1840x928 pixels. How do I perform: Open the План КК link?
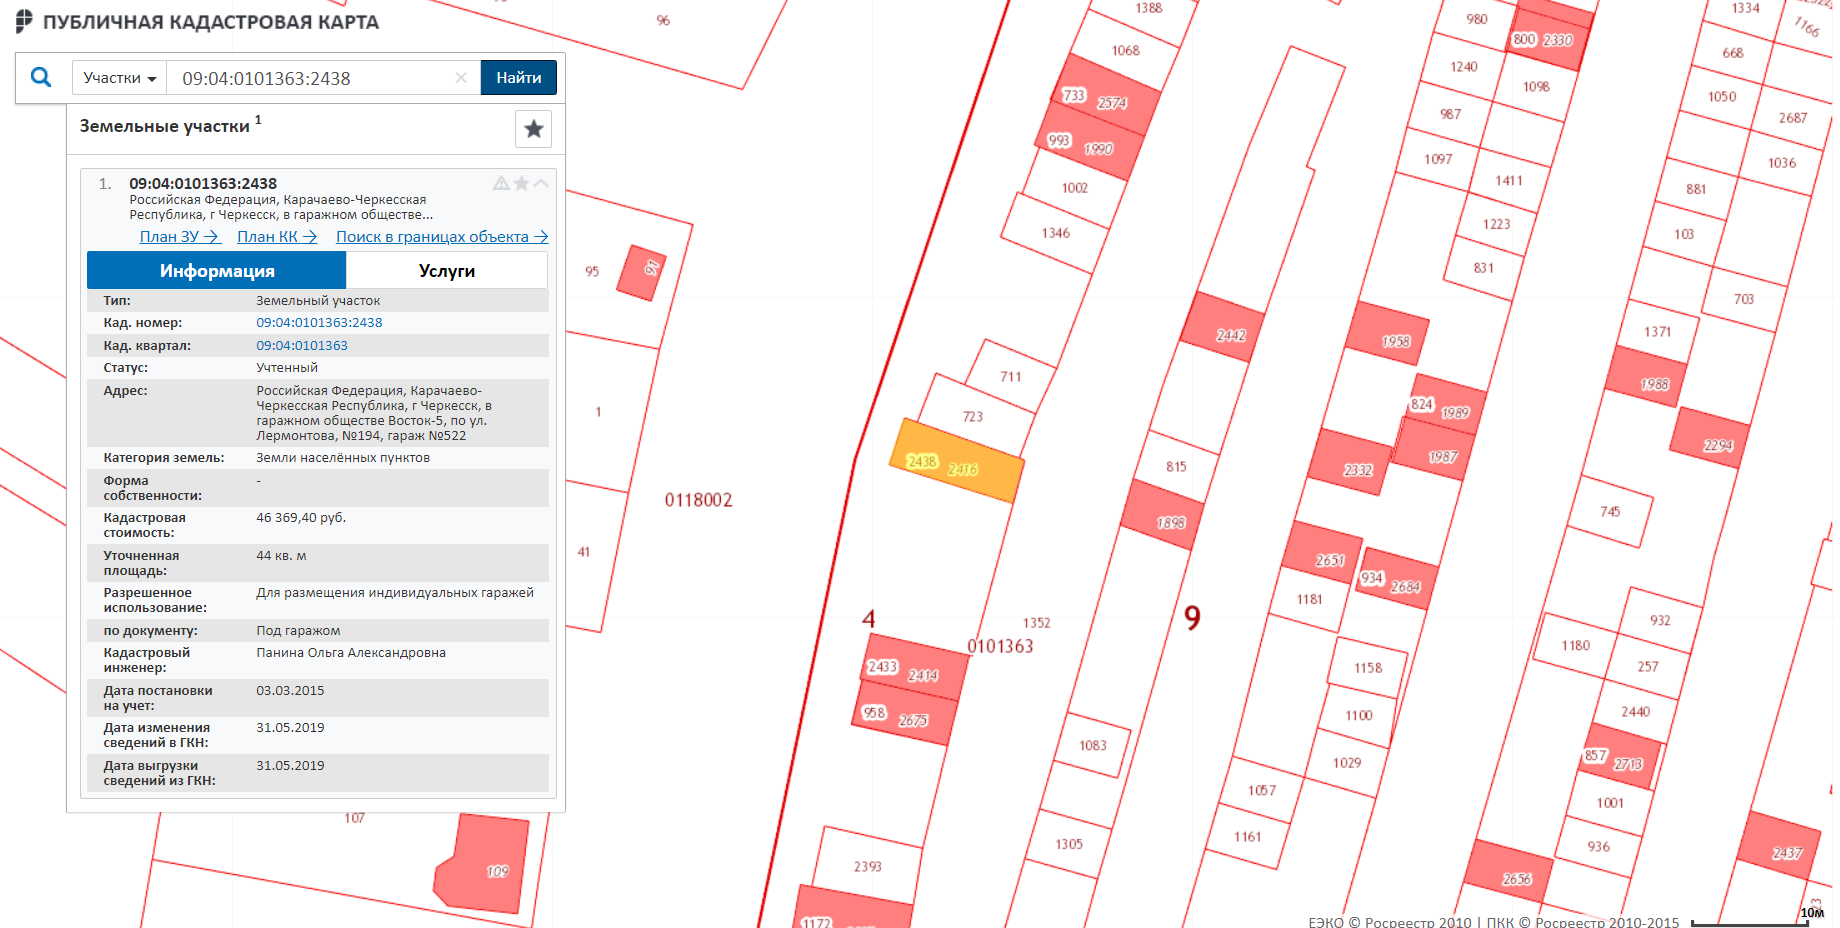point(277,237)
